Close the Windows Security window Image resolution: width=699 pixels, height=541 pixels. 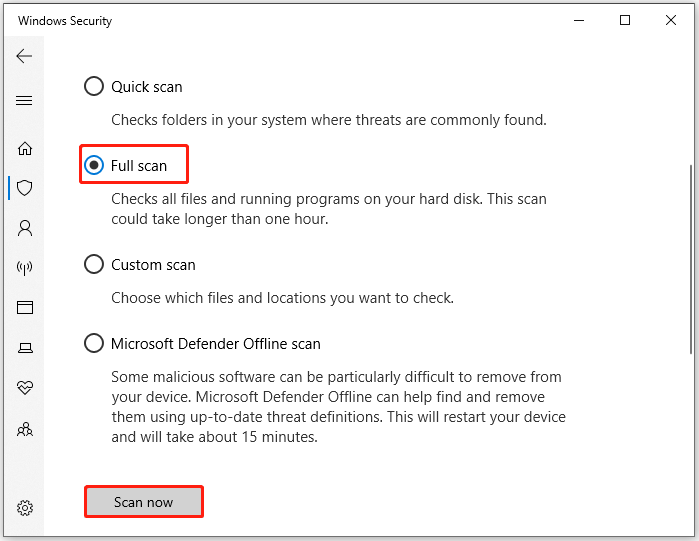pos(671,20)
